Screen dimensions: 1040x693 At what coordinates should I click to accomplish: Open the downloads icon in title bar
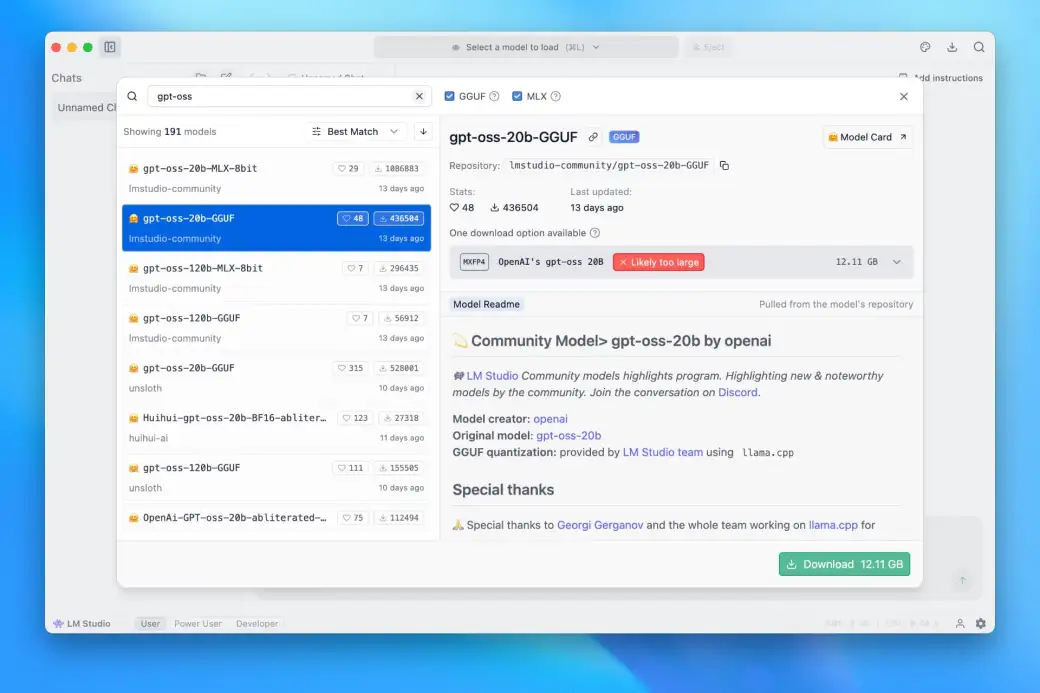pos(952,47)
